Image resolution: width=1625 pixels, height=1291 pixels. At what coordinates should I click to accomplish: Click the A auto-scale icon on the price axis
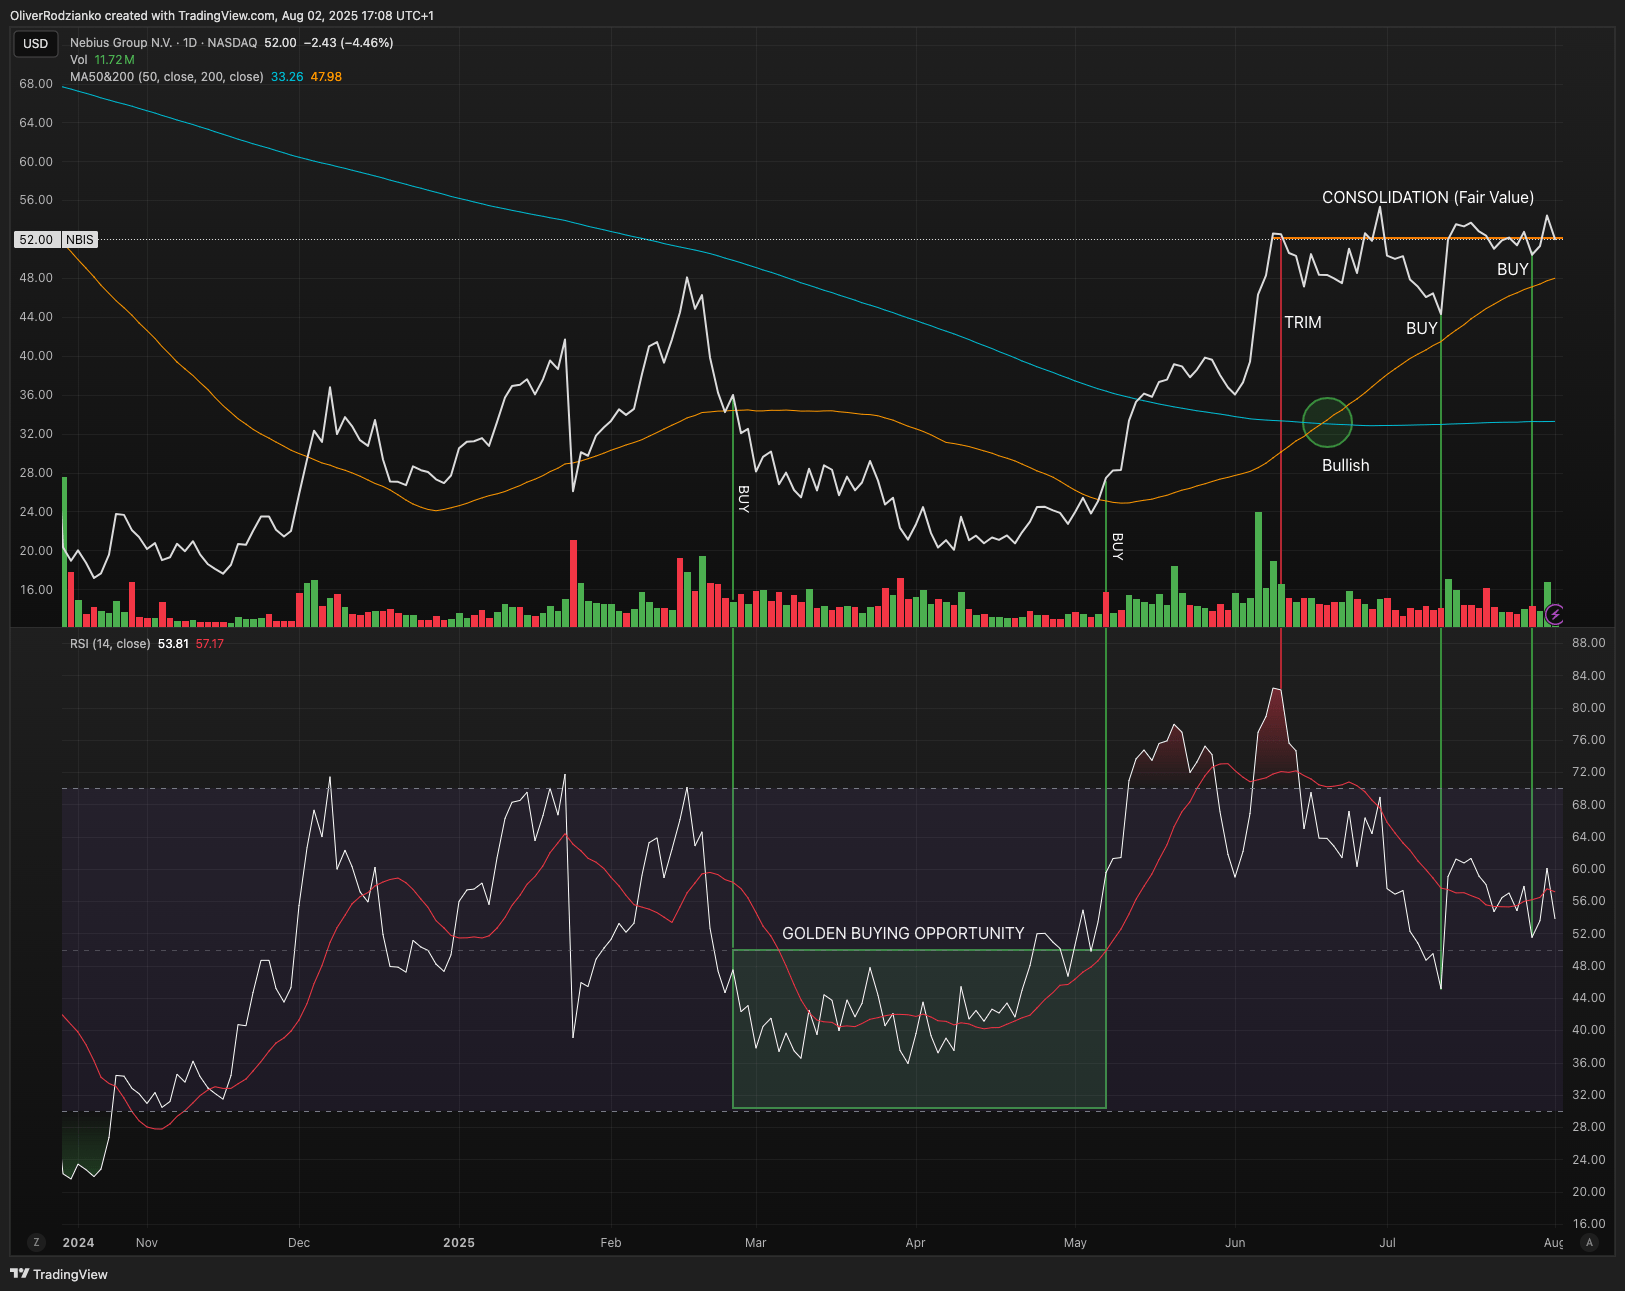1589,1242
